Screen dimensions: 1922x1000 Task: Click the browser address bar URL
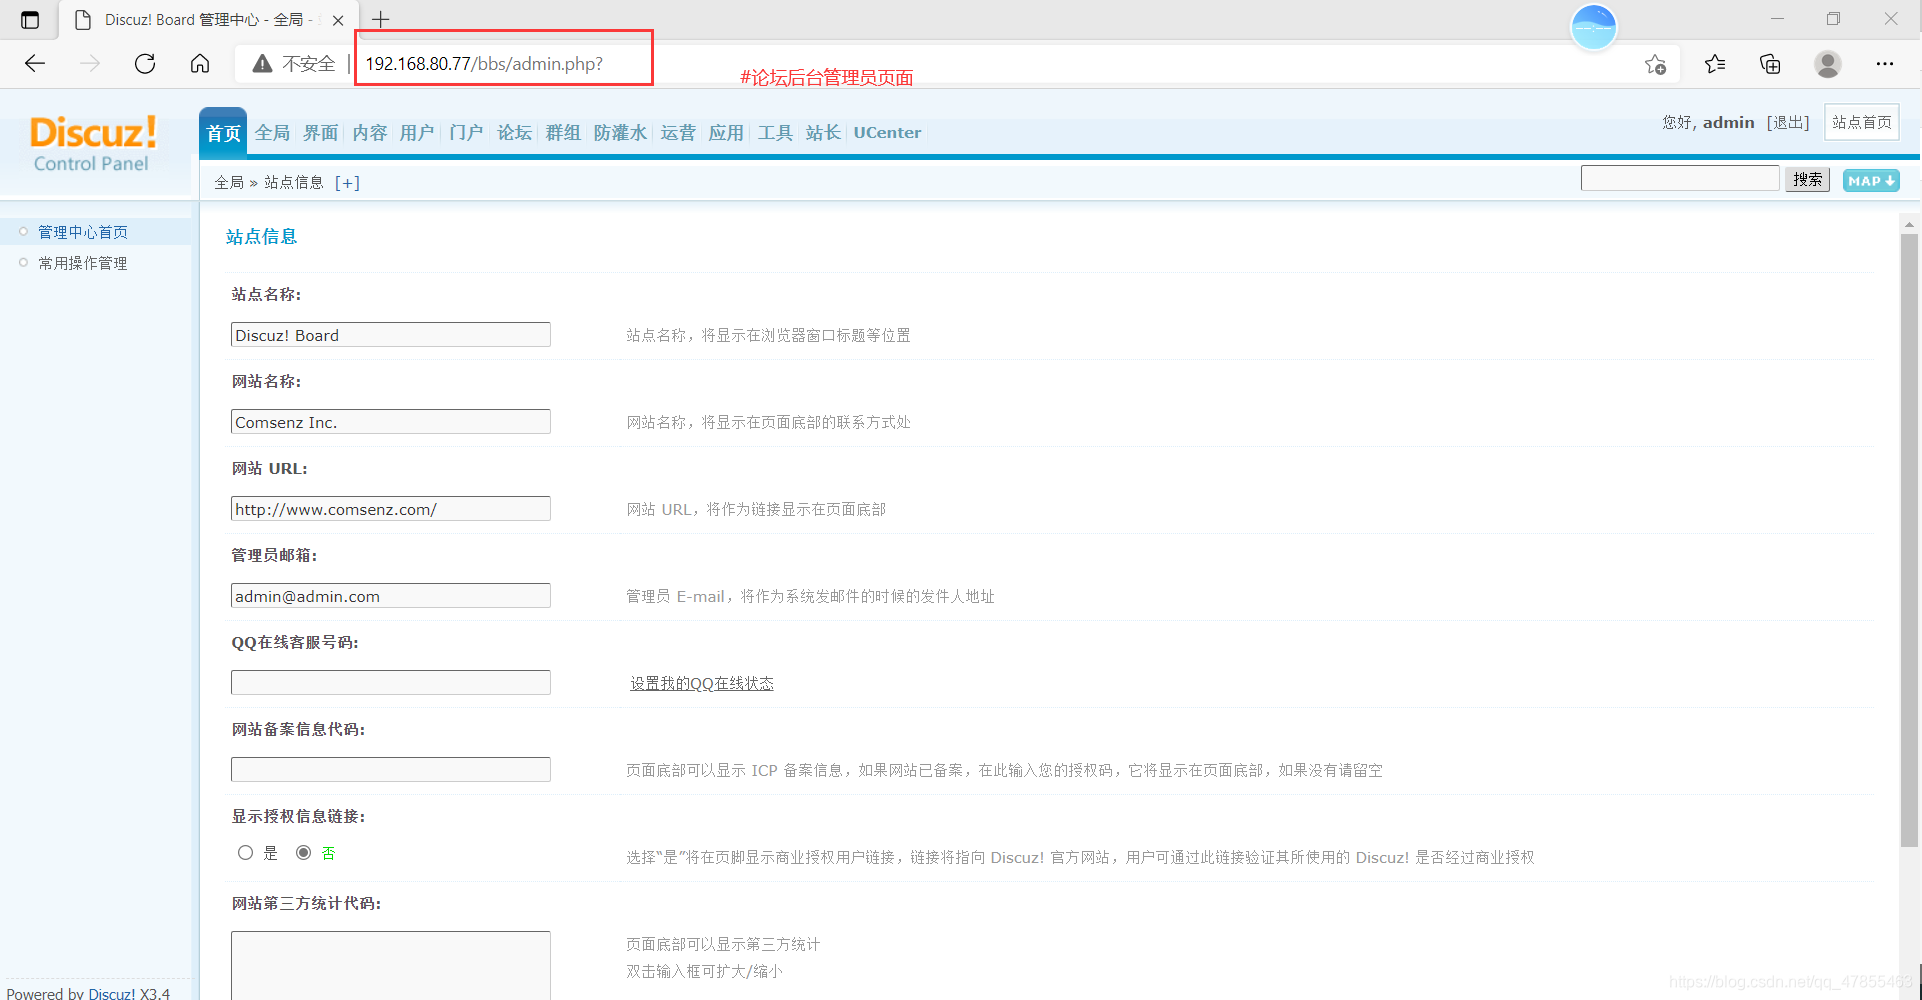click(x=484, y=64)
